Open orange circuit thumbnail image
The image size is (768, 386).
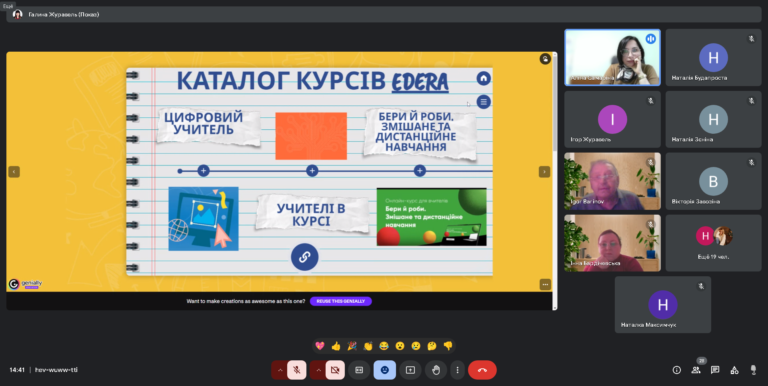coord(311,136)
